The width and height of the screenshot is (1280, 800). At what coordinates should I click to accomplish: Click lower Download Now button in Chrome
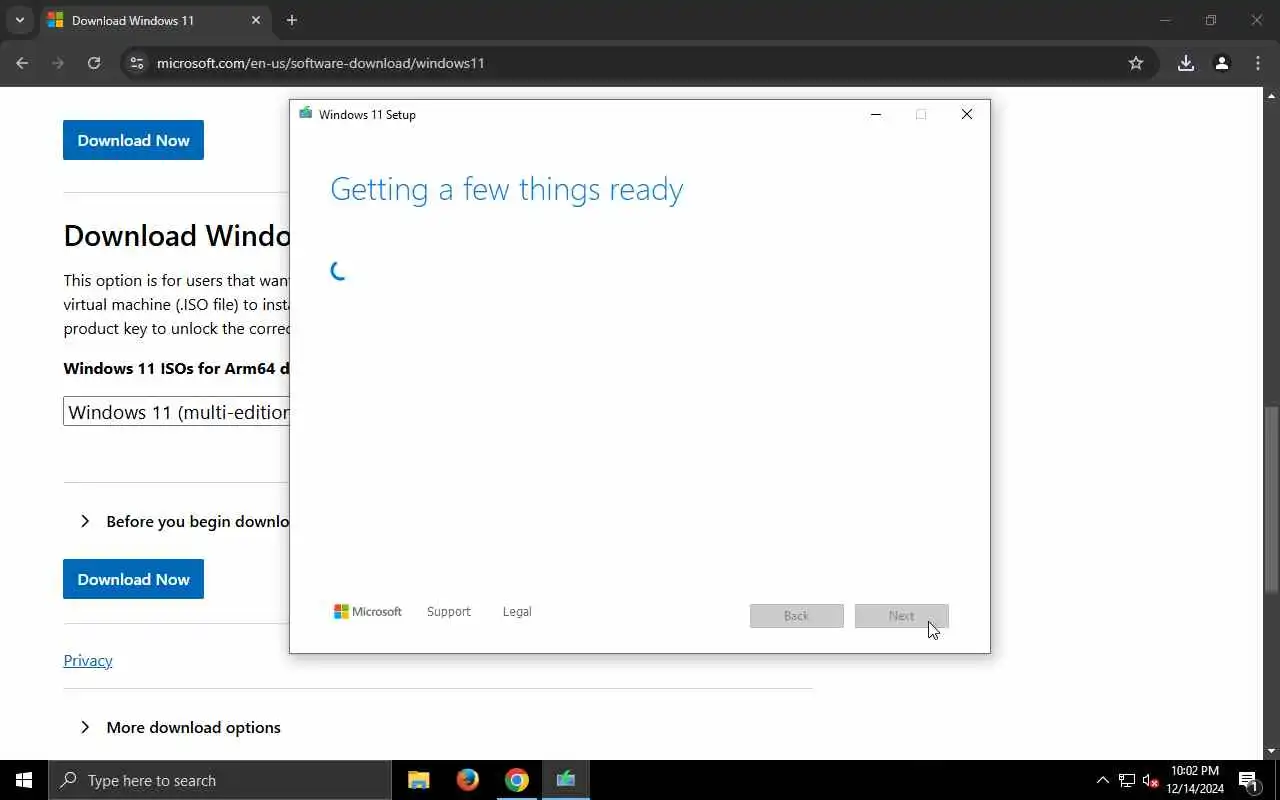(x=133, y=579)
